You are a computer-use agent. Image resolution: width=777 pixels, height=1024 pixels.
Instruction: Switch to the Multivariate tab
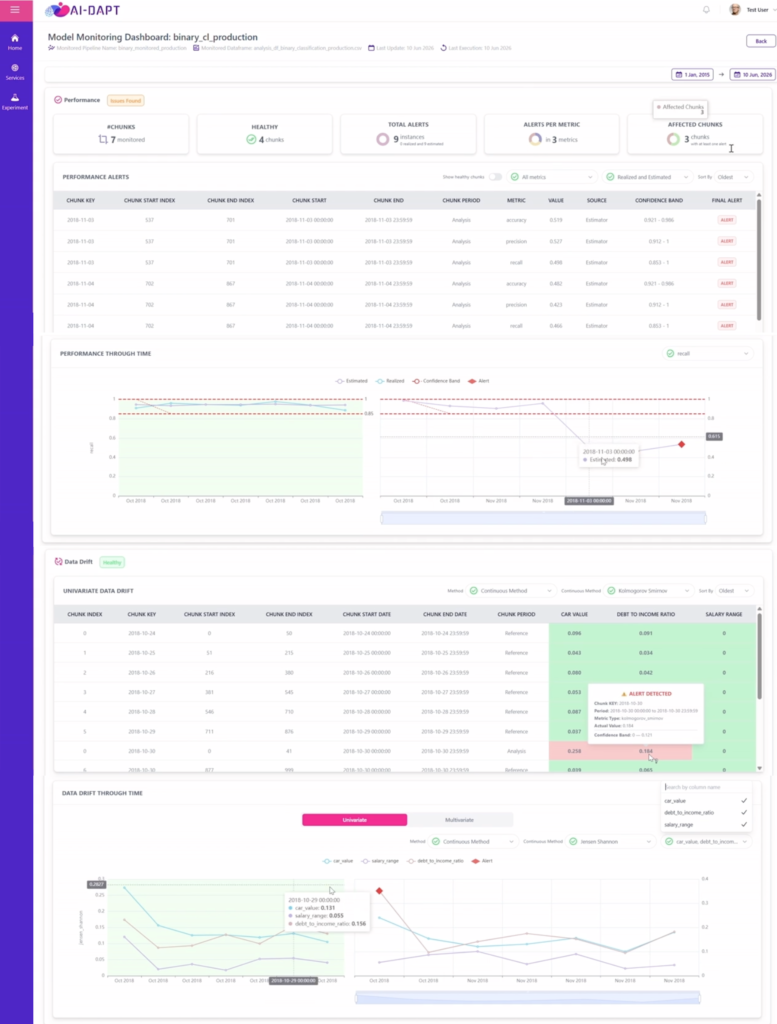click(460, 820)
